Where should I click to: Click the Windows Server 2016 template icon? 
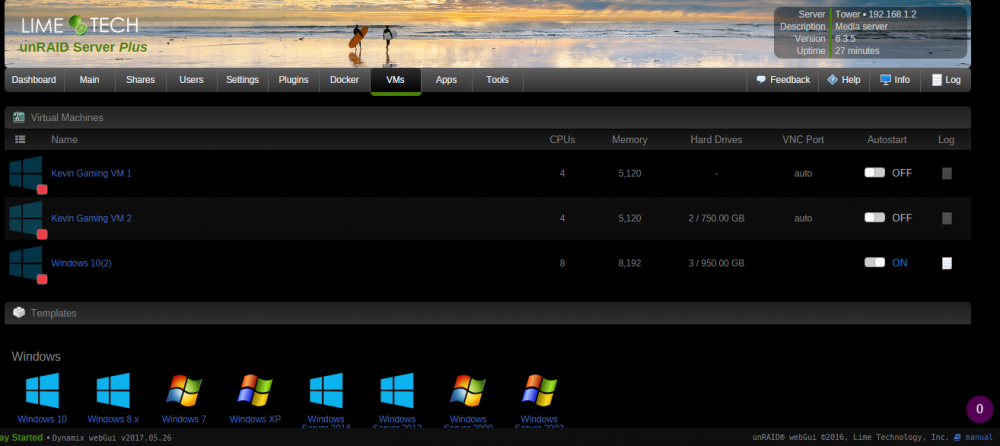point(326,390)
